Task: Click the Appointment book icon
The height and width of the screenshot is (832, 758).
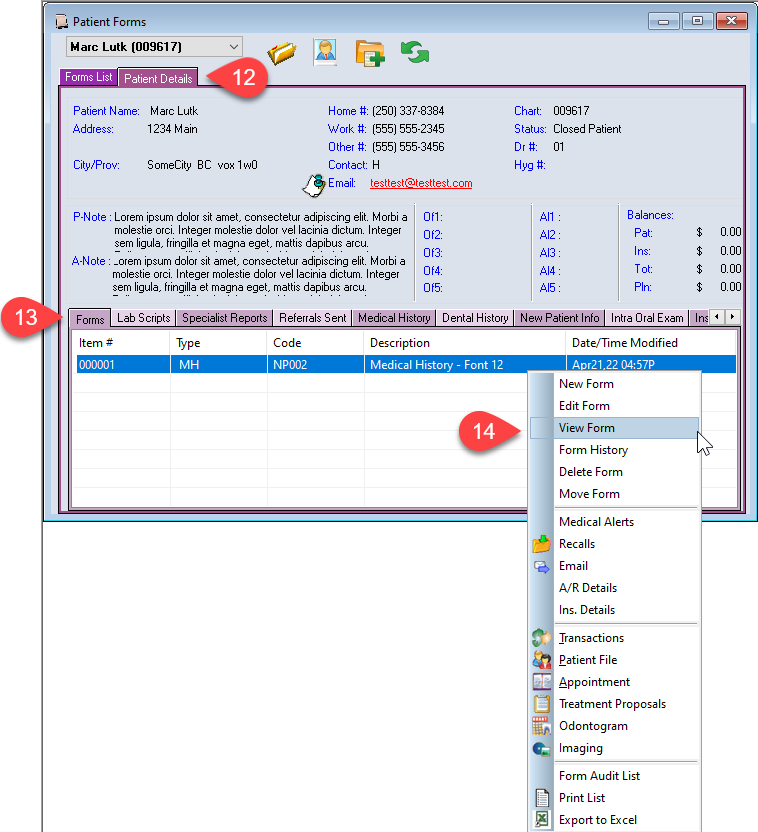Action: coord(542,682)
